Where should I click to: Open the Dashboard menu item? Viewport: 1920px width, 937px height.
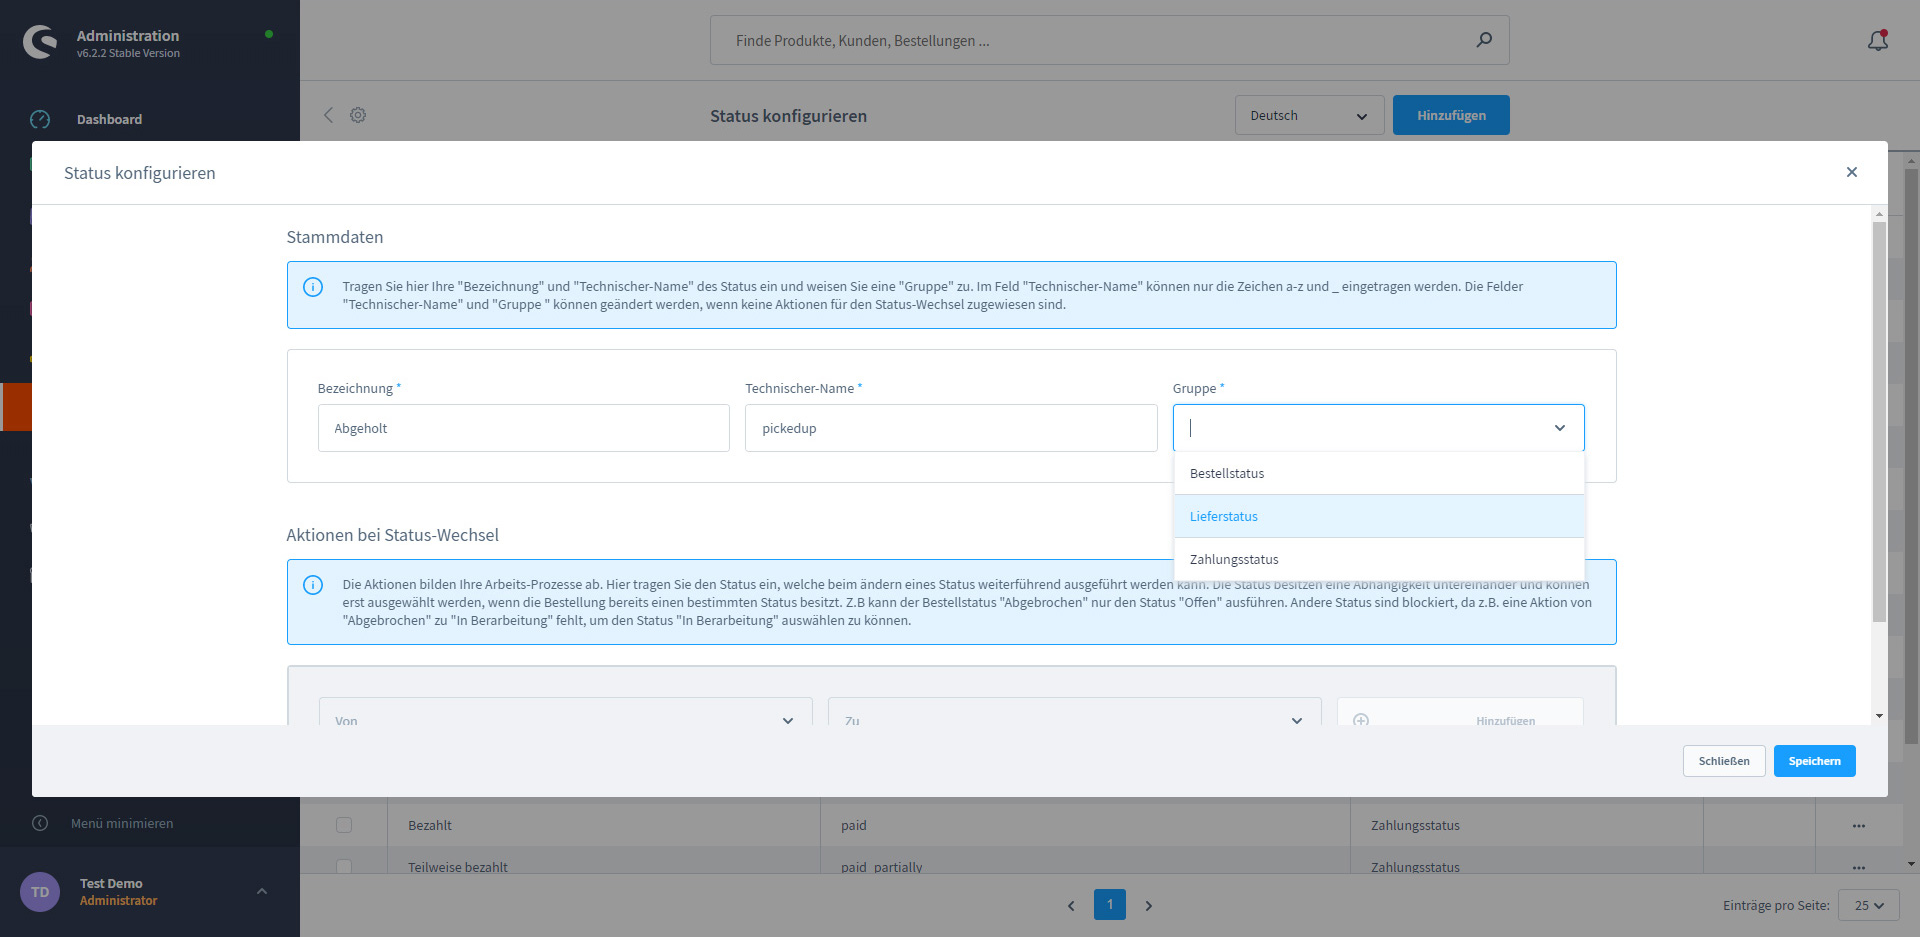point(109,119)
